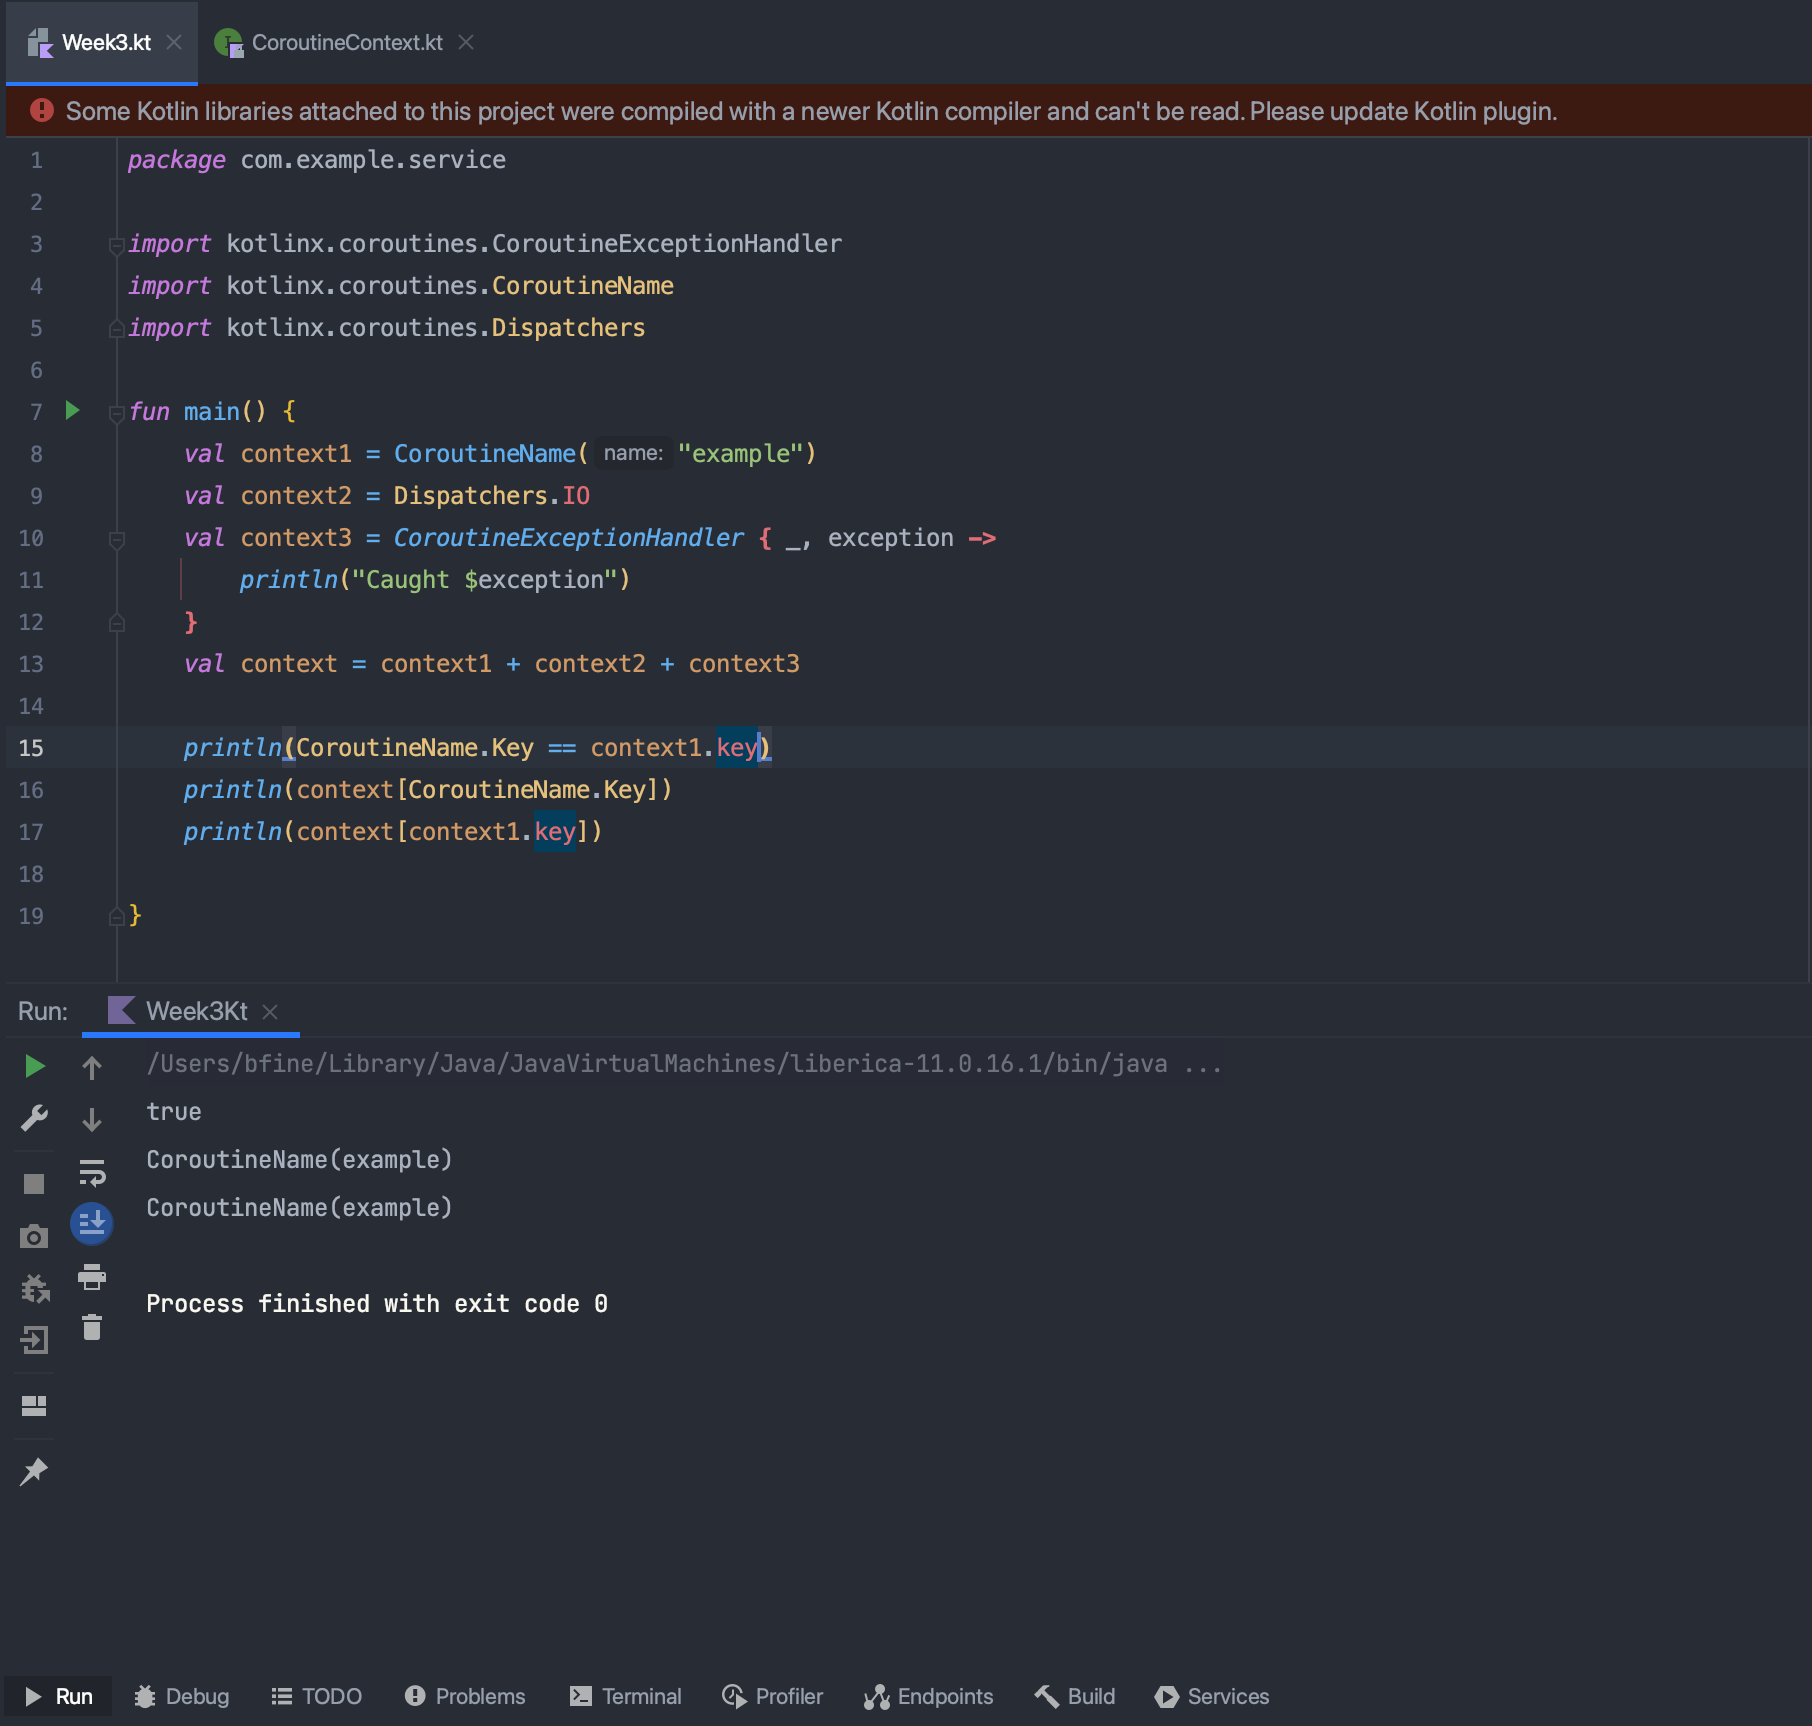Run main via gutter play icon
Screen dimensions: 1812x1726
pos(72,410)
